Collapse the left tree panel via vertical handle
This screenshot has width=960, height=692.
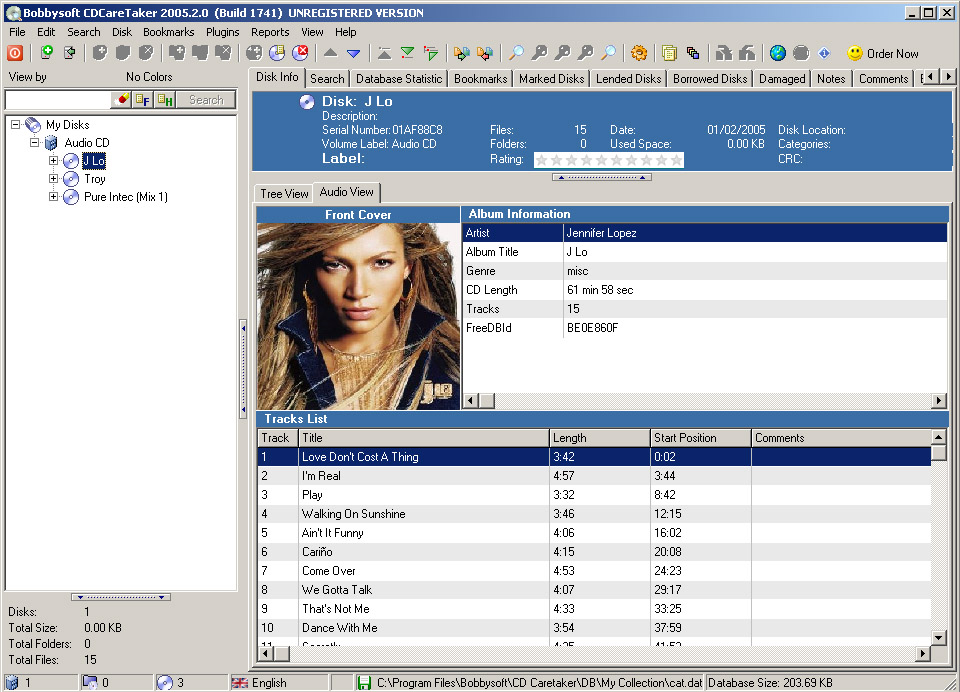tap(243, 369)
